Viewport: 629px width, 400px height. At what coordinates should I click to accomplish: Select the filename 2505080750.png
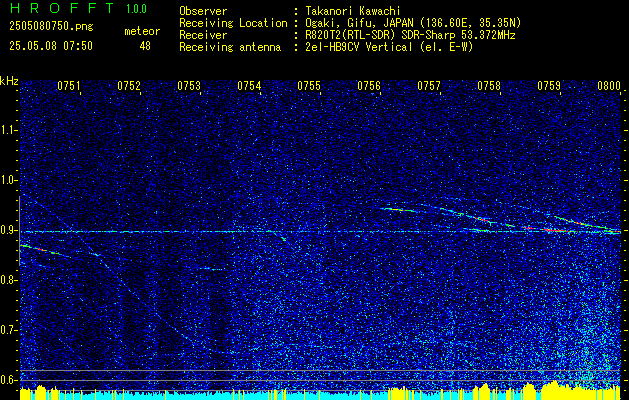pos(51,26)
